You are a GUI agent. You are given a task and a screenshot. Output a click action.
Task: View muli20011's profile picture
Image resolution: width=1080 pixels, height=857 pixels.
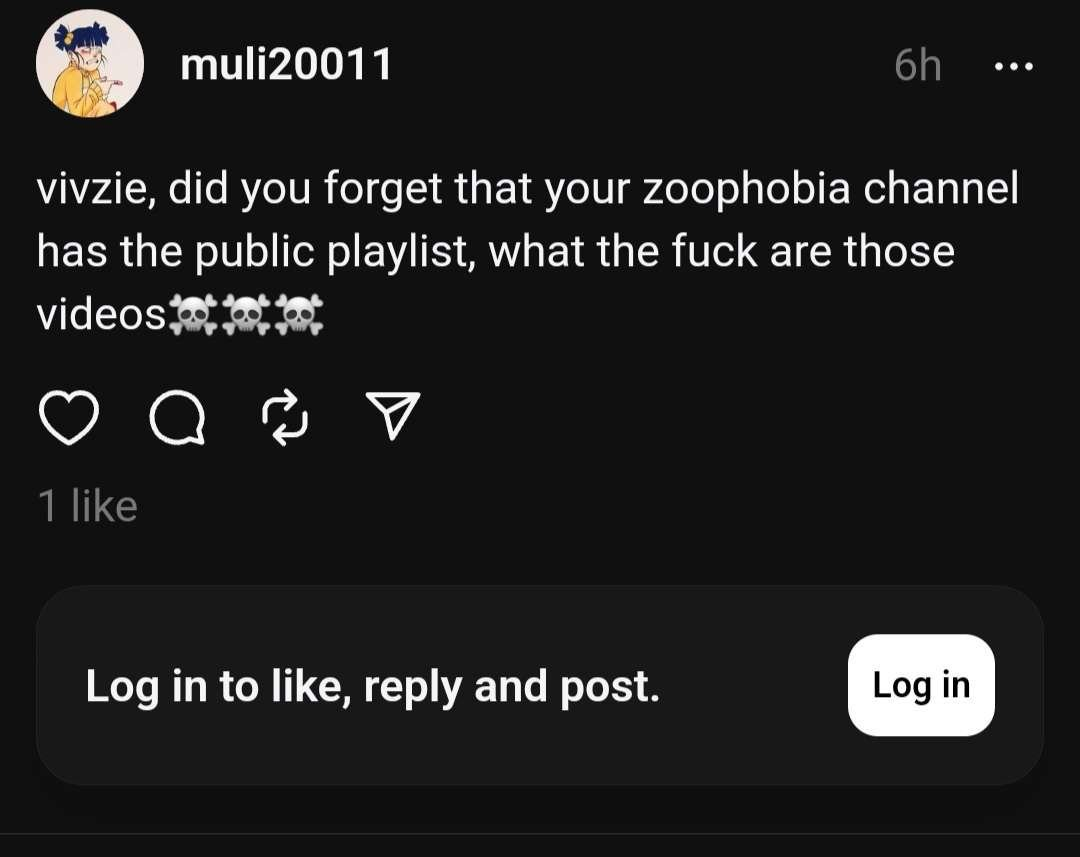tap(90, 63)
